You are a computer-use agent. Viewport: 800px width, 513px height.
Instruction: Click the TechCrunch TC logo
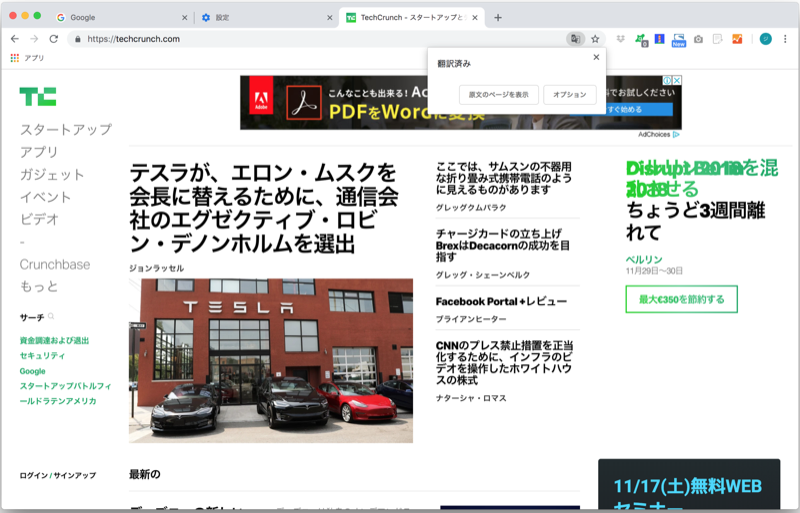pos(38,96)
